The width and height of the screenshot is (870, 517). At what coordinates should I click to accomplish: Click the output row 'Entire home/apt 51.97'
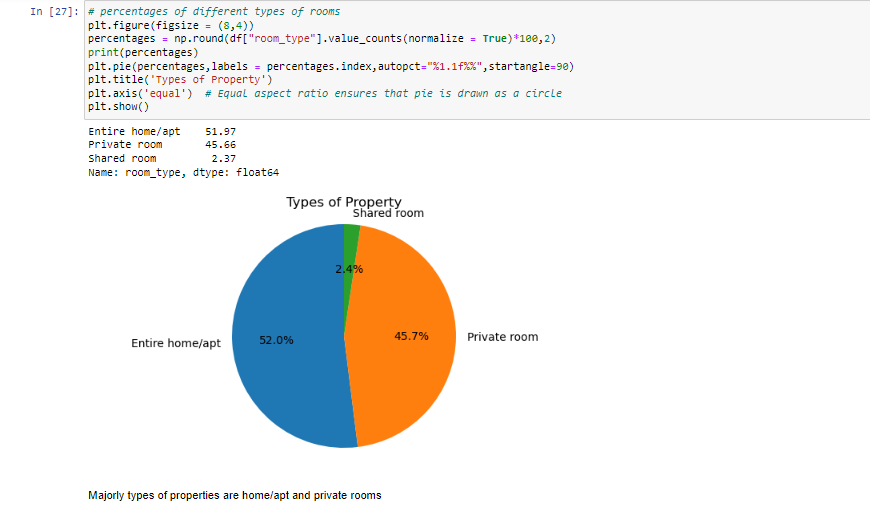coord(162,131)
